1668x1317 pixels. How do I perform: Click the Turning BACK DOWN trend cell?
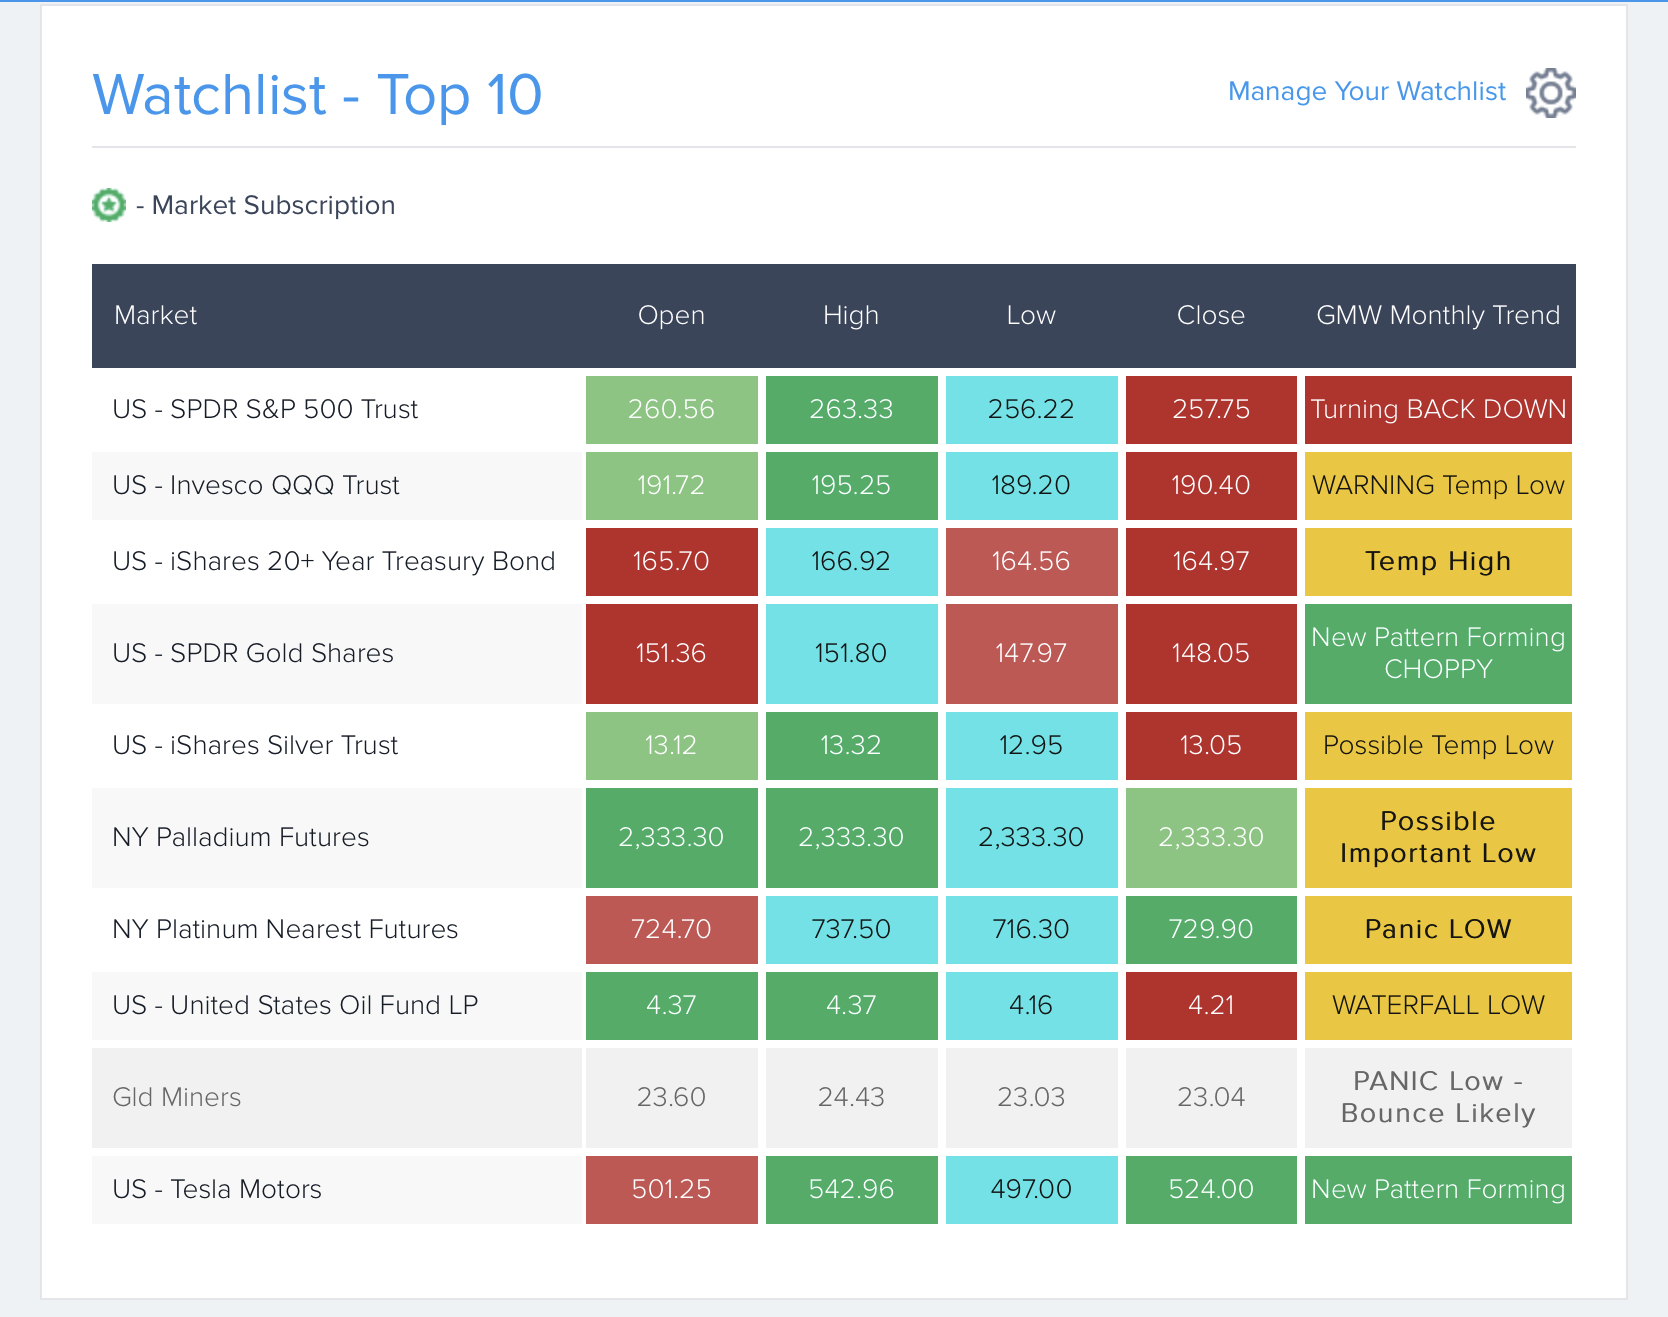pos(1438,410)
